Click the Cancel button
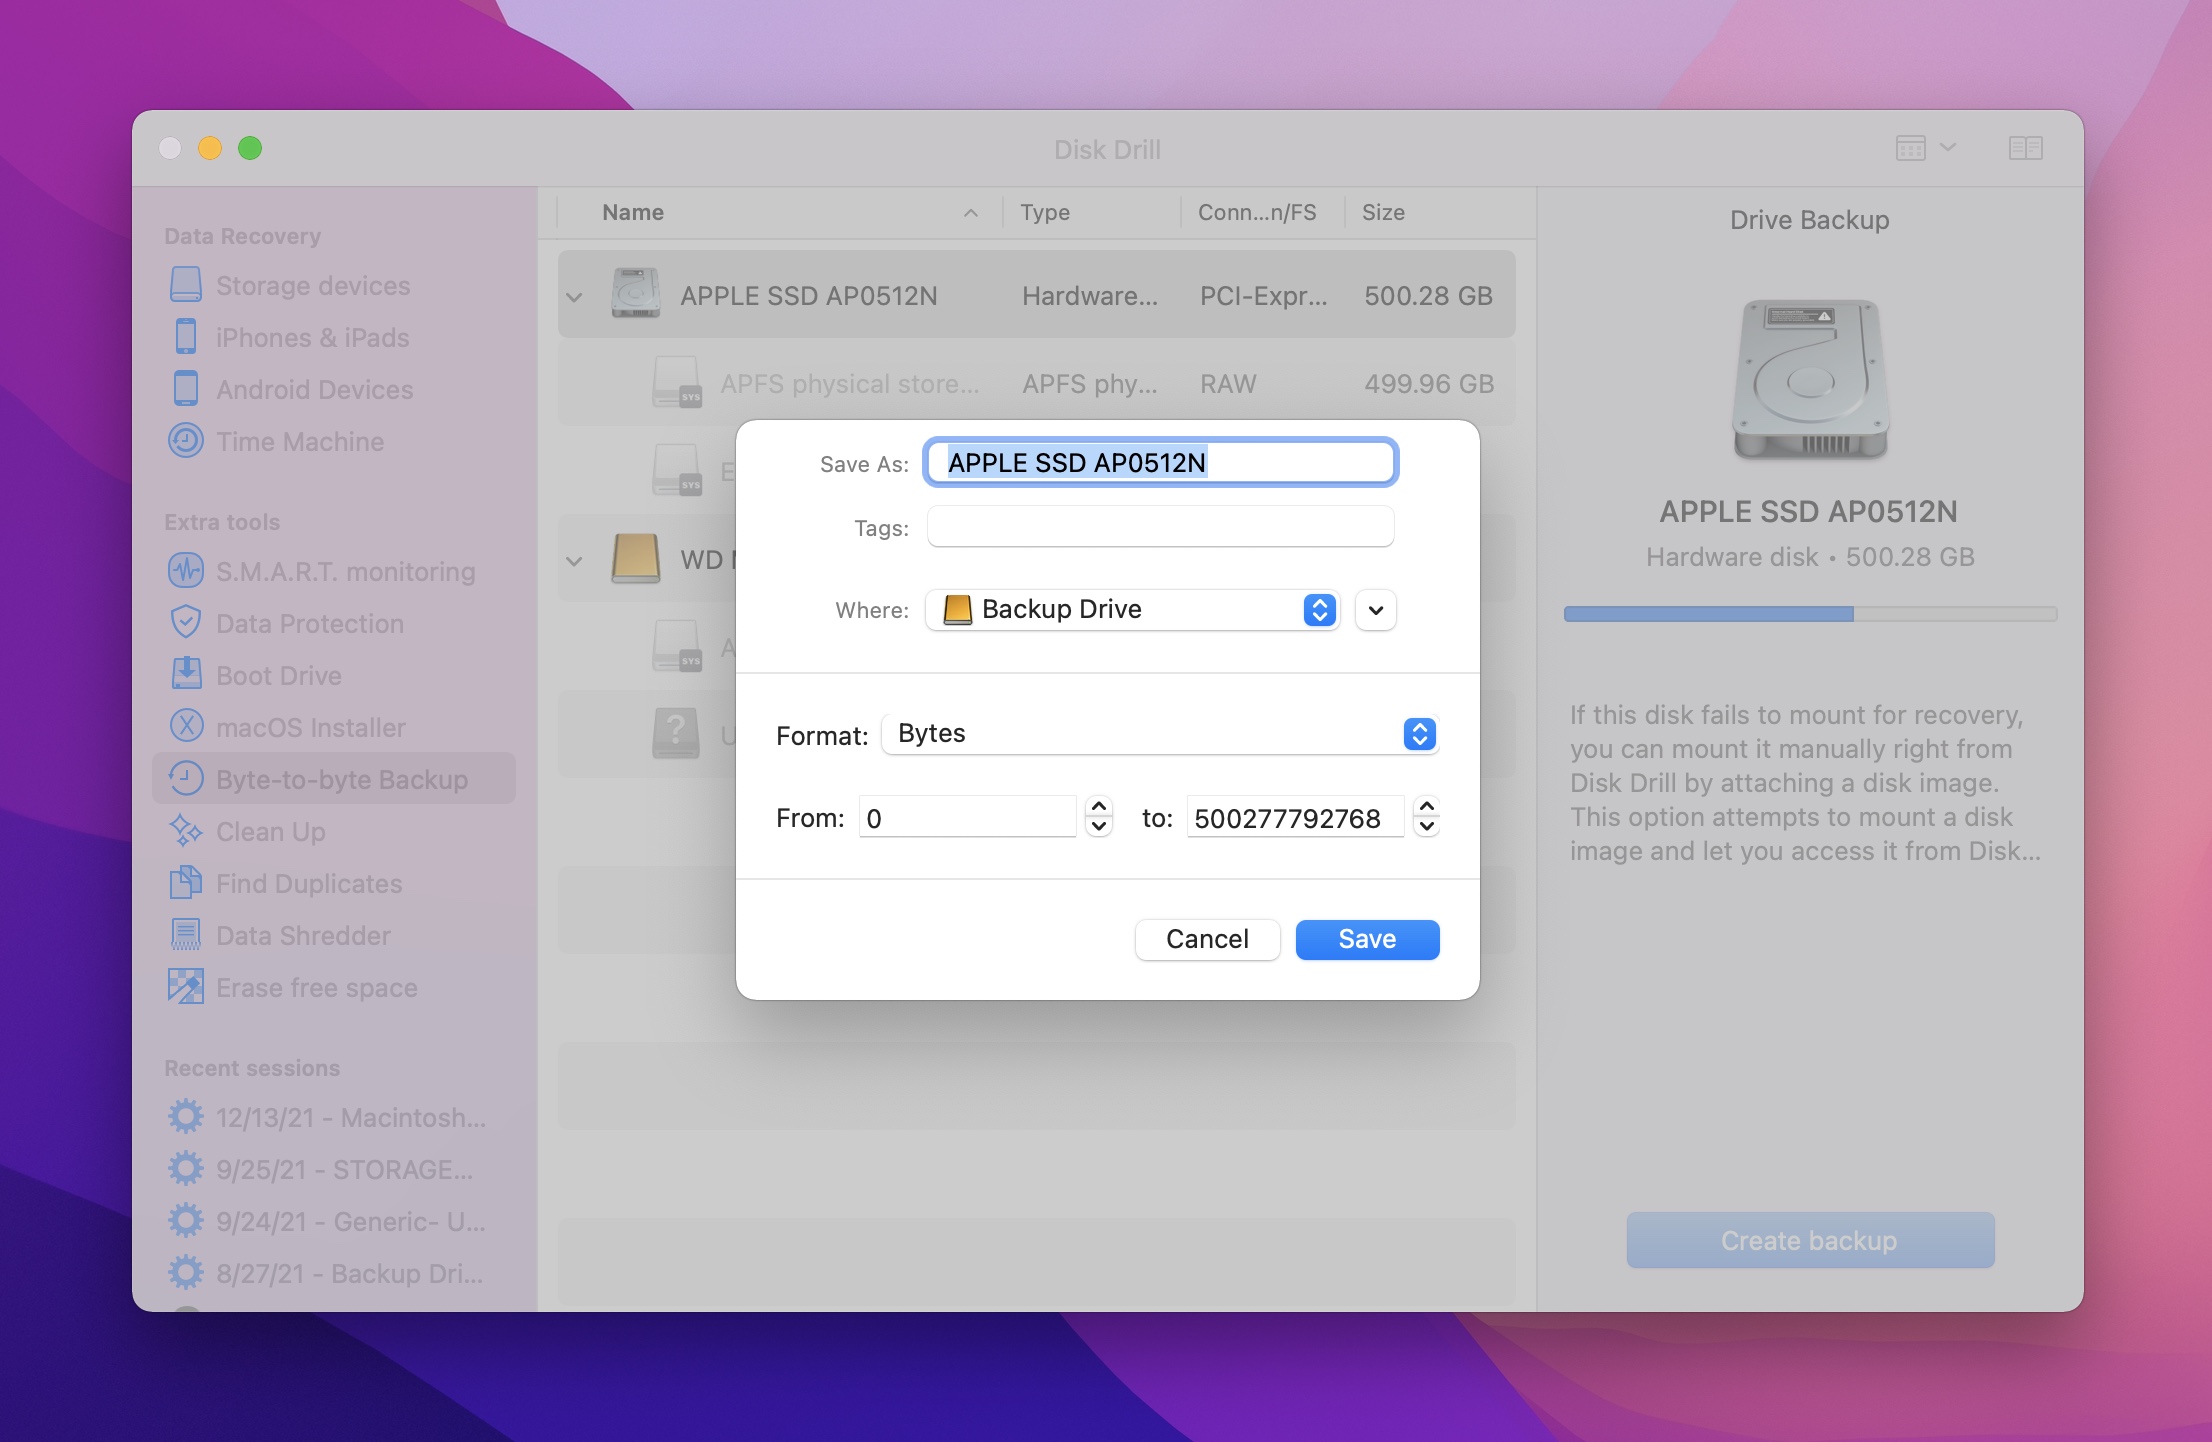 1206,939
